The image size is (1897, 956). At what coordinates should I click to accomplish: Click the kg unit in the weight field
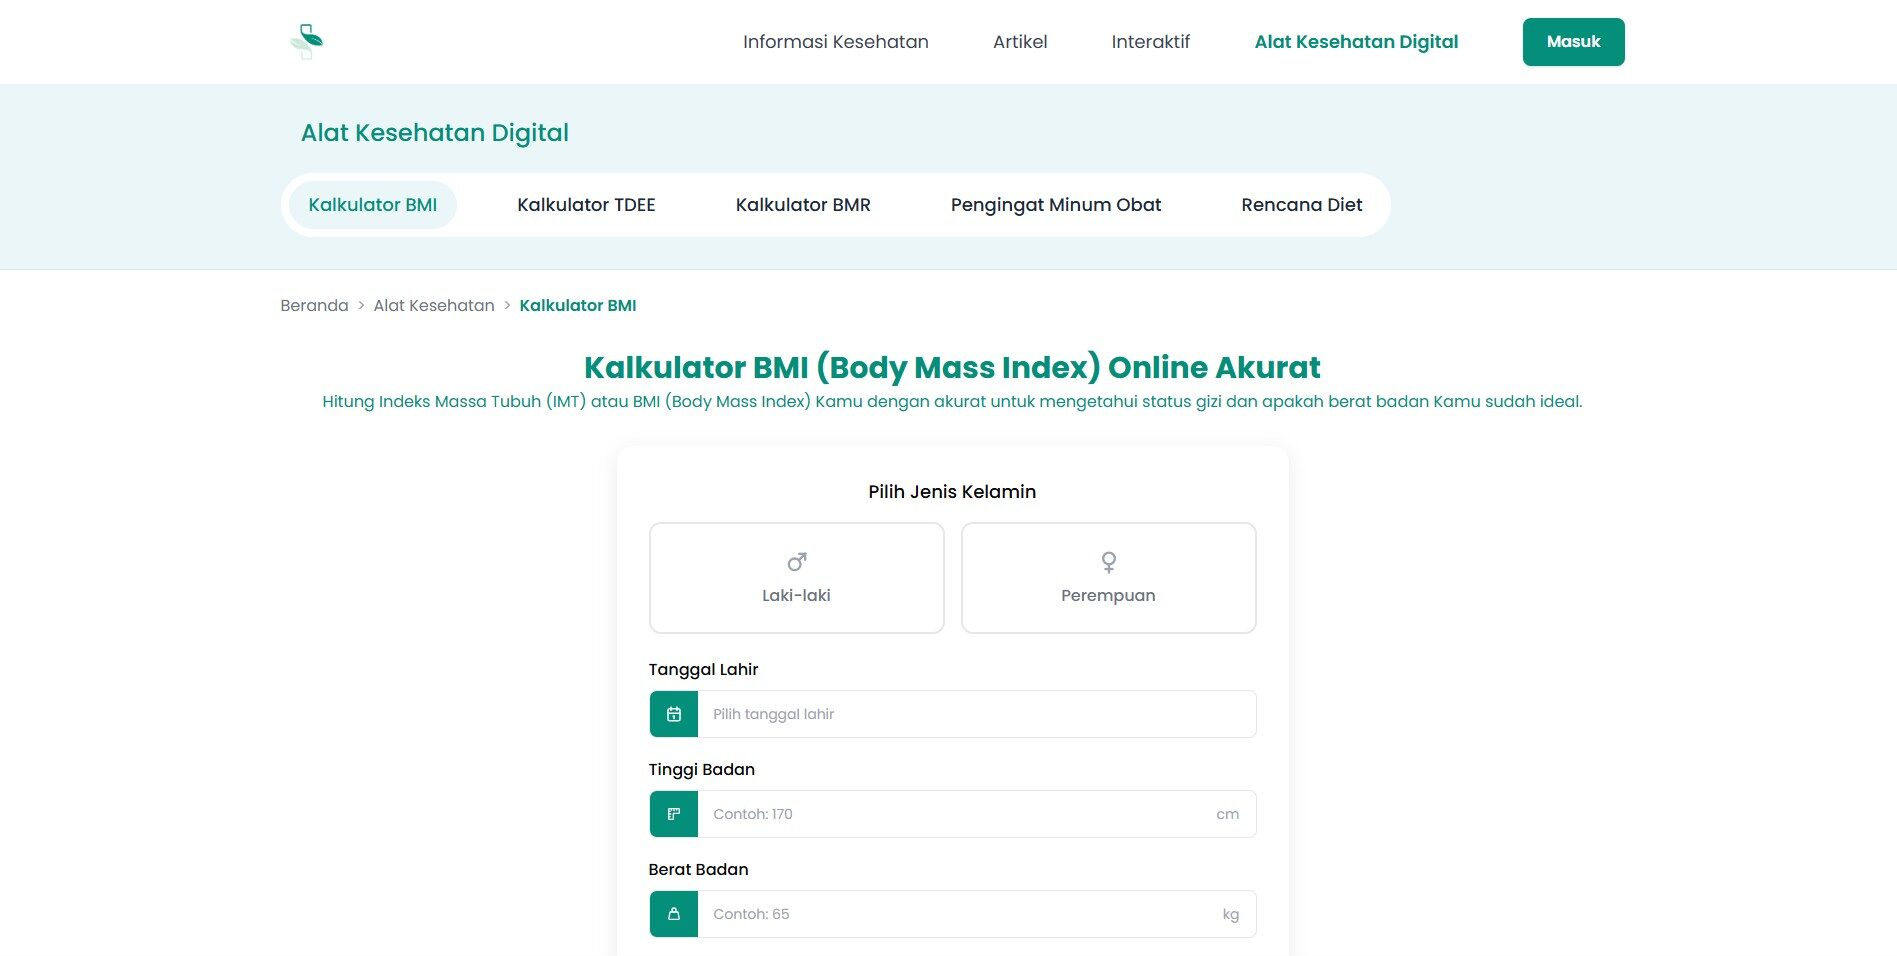[1231, 914]
